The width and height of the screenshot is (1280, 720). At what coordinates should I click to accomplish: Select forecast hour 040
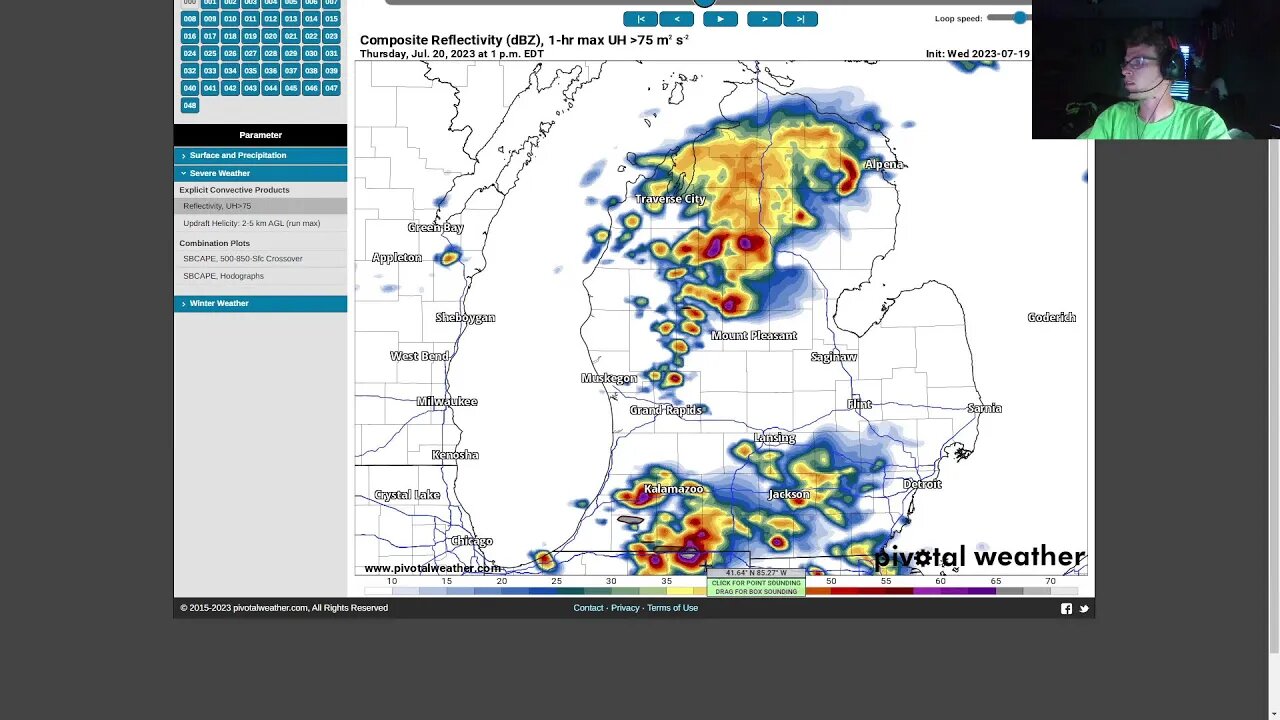pyautogui.click(x=190, y=88)
